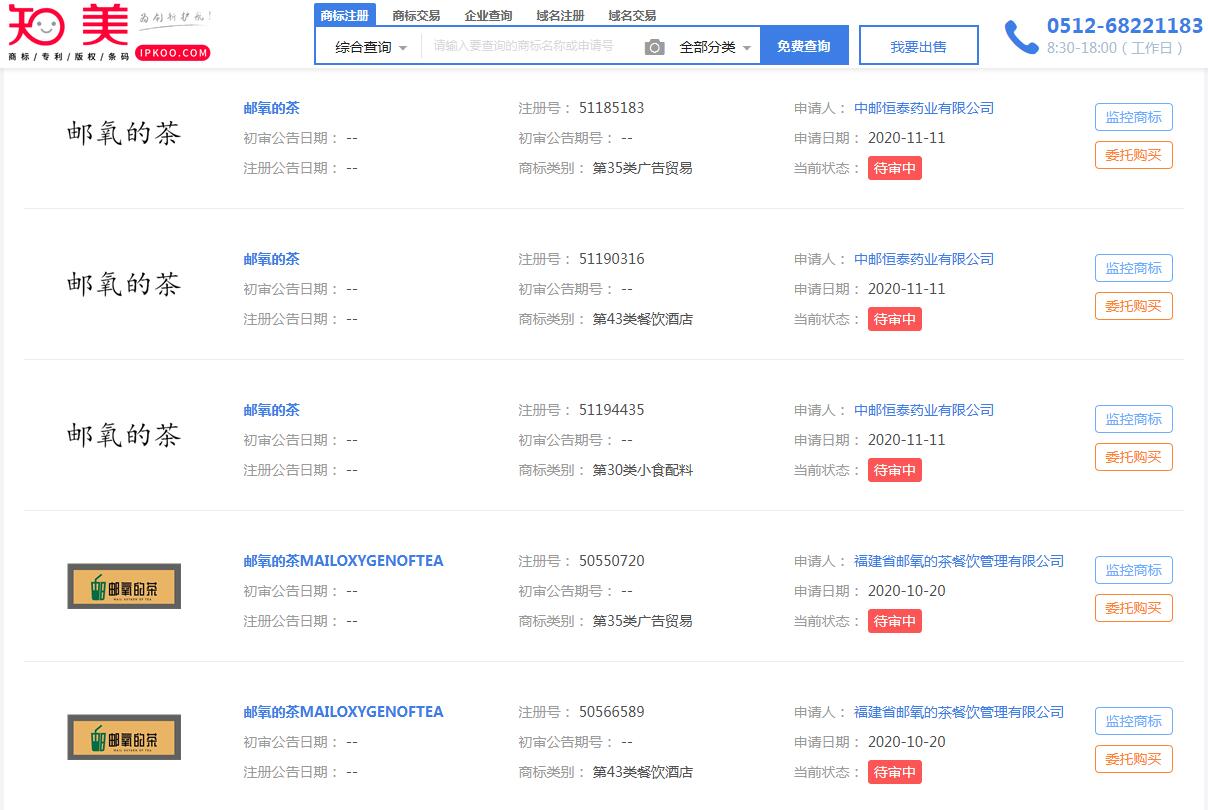Image resolution: width=1208 pixels, height=810 pixels.
Task: Click application date 2020-10-20 in row 50550720
Action: pyautogui.click(x=907, y=591)
